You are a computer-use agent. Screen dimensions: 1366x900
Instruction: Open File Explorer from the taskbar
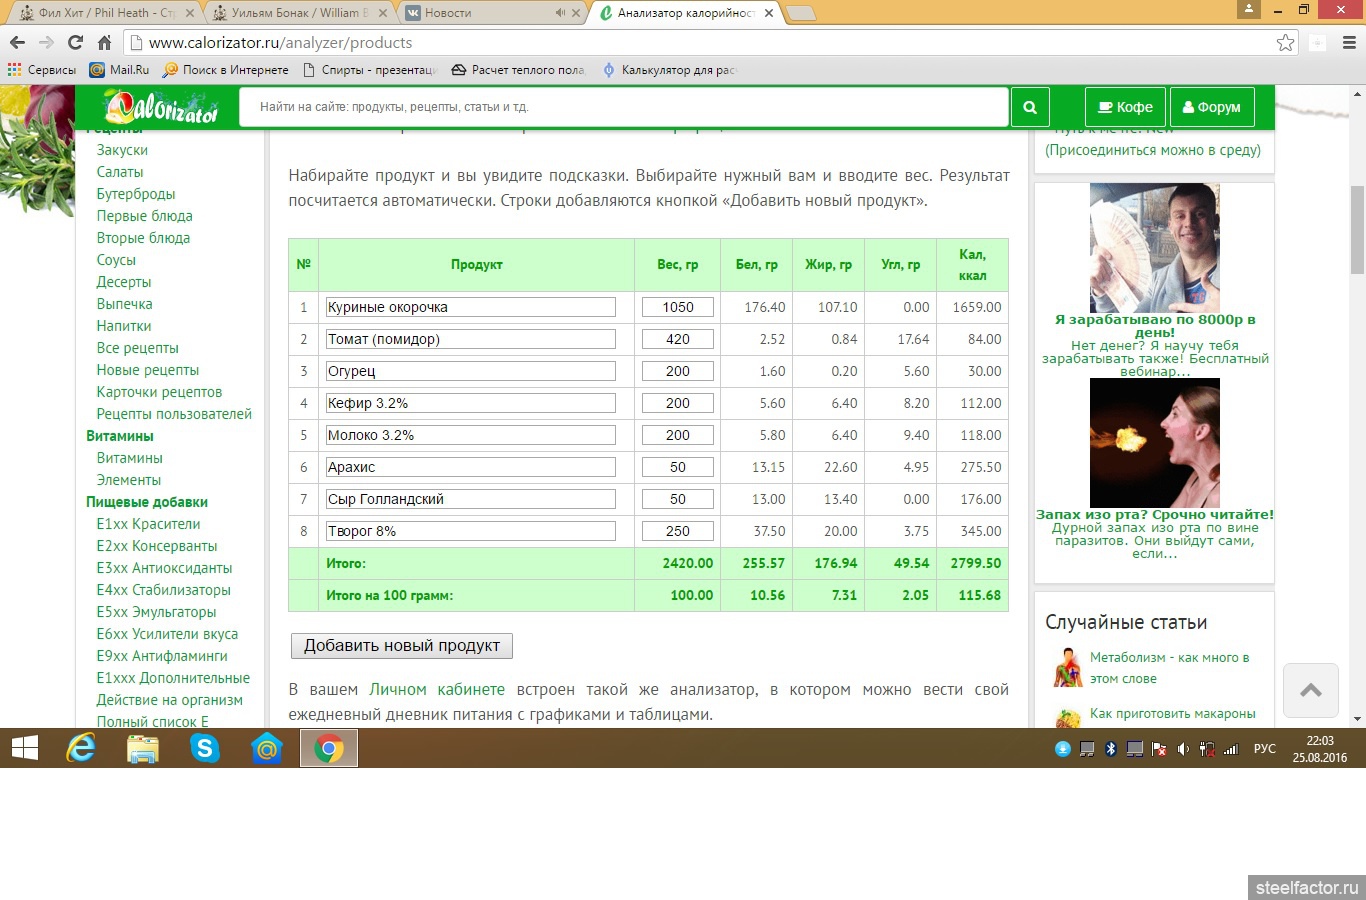[143, 748]
